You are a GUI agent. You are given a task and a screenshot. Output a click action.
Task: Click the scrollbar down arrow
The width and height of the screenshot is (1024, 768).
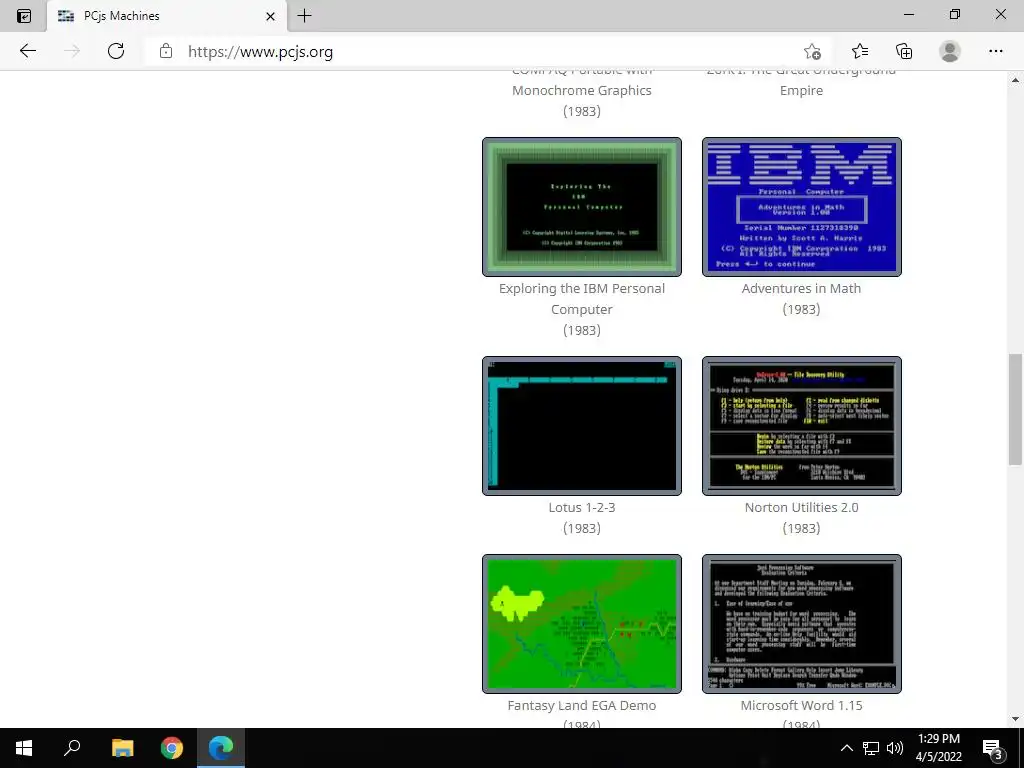(x=1015, y=719)
